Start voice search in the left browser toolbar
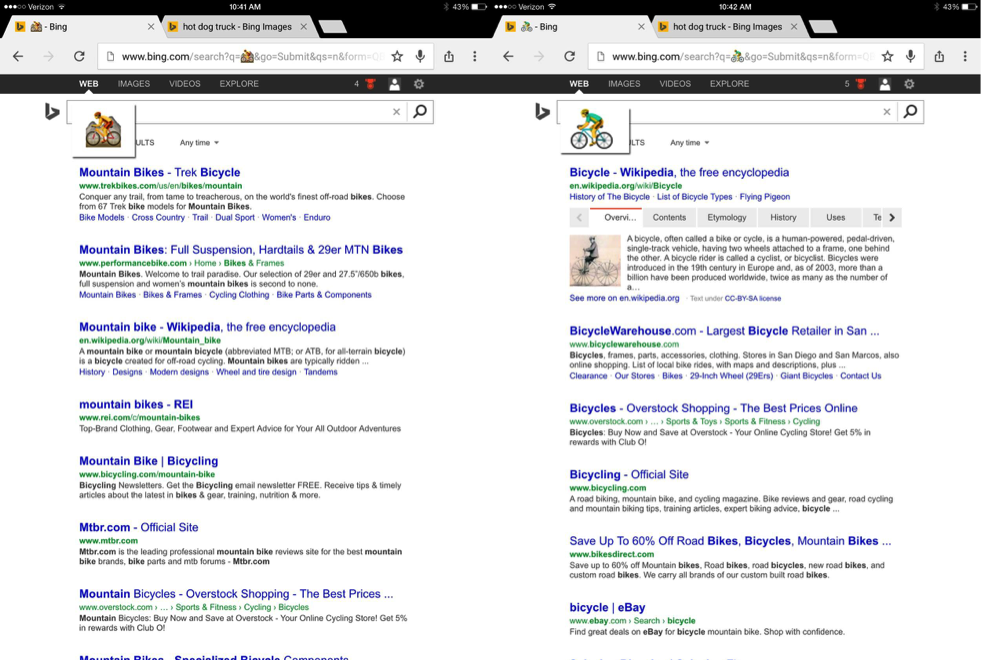The image size is (981, 661). click(x=420, y=56)
